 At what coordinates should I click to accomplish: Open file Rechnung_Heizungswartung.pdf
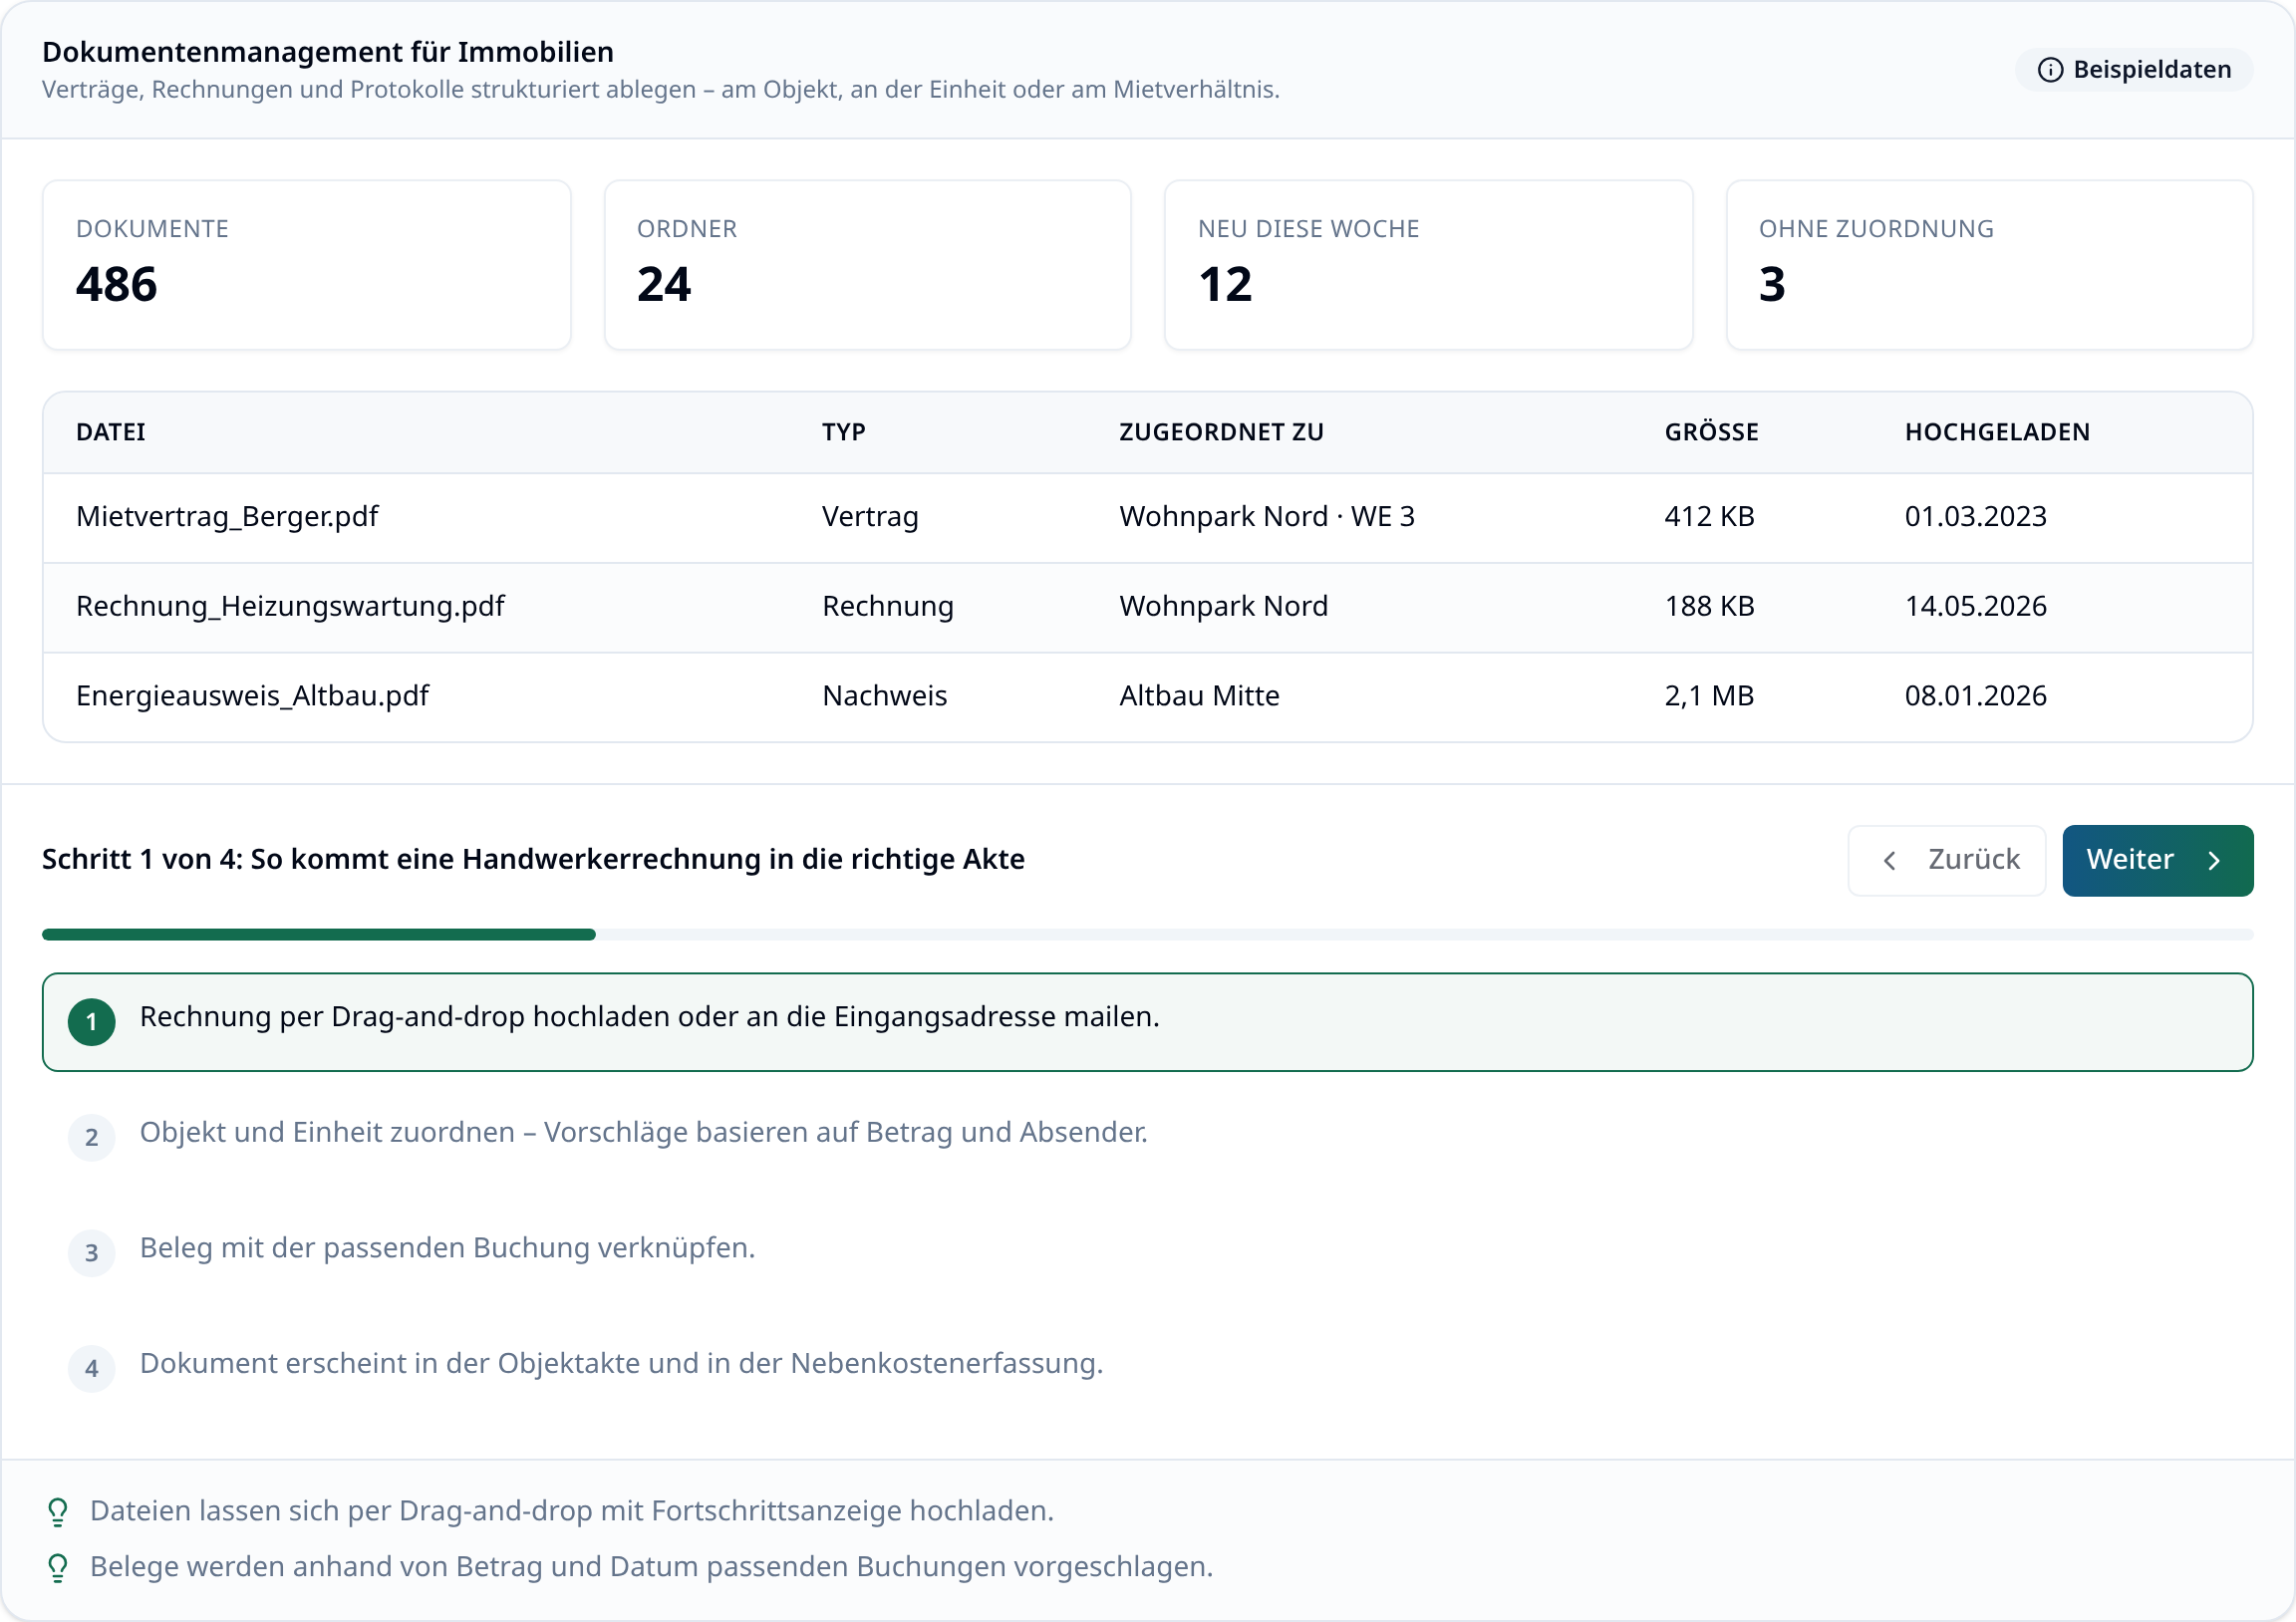click(290, 607)
